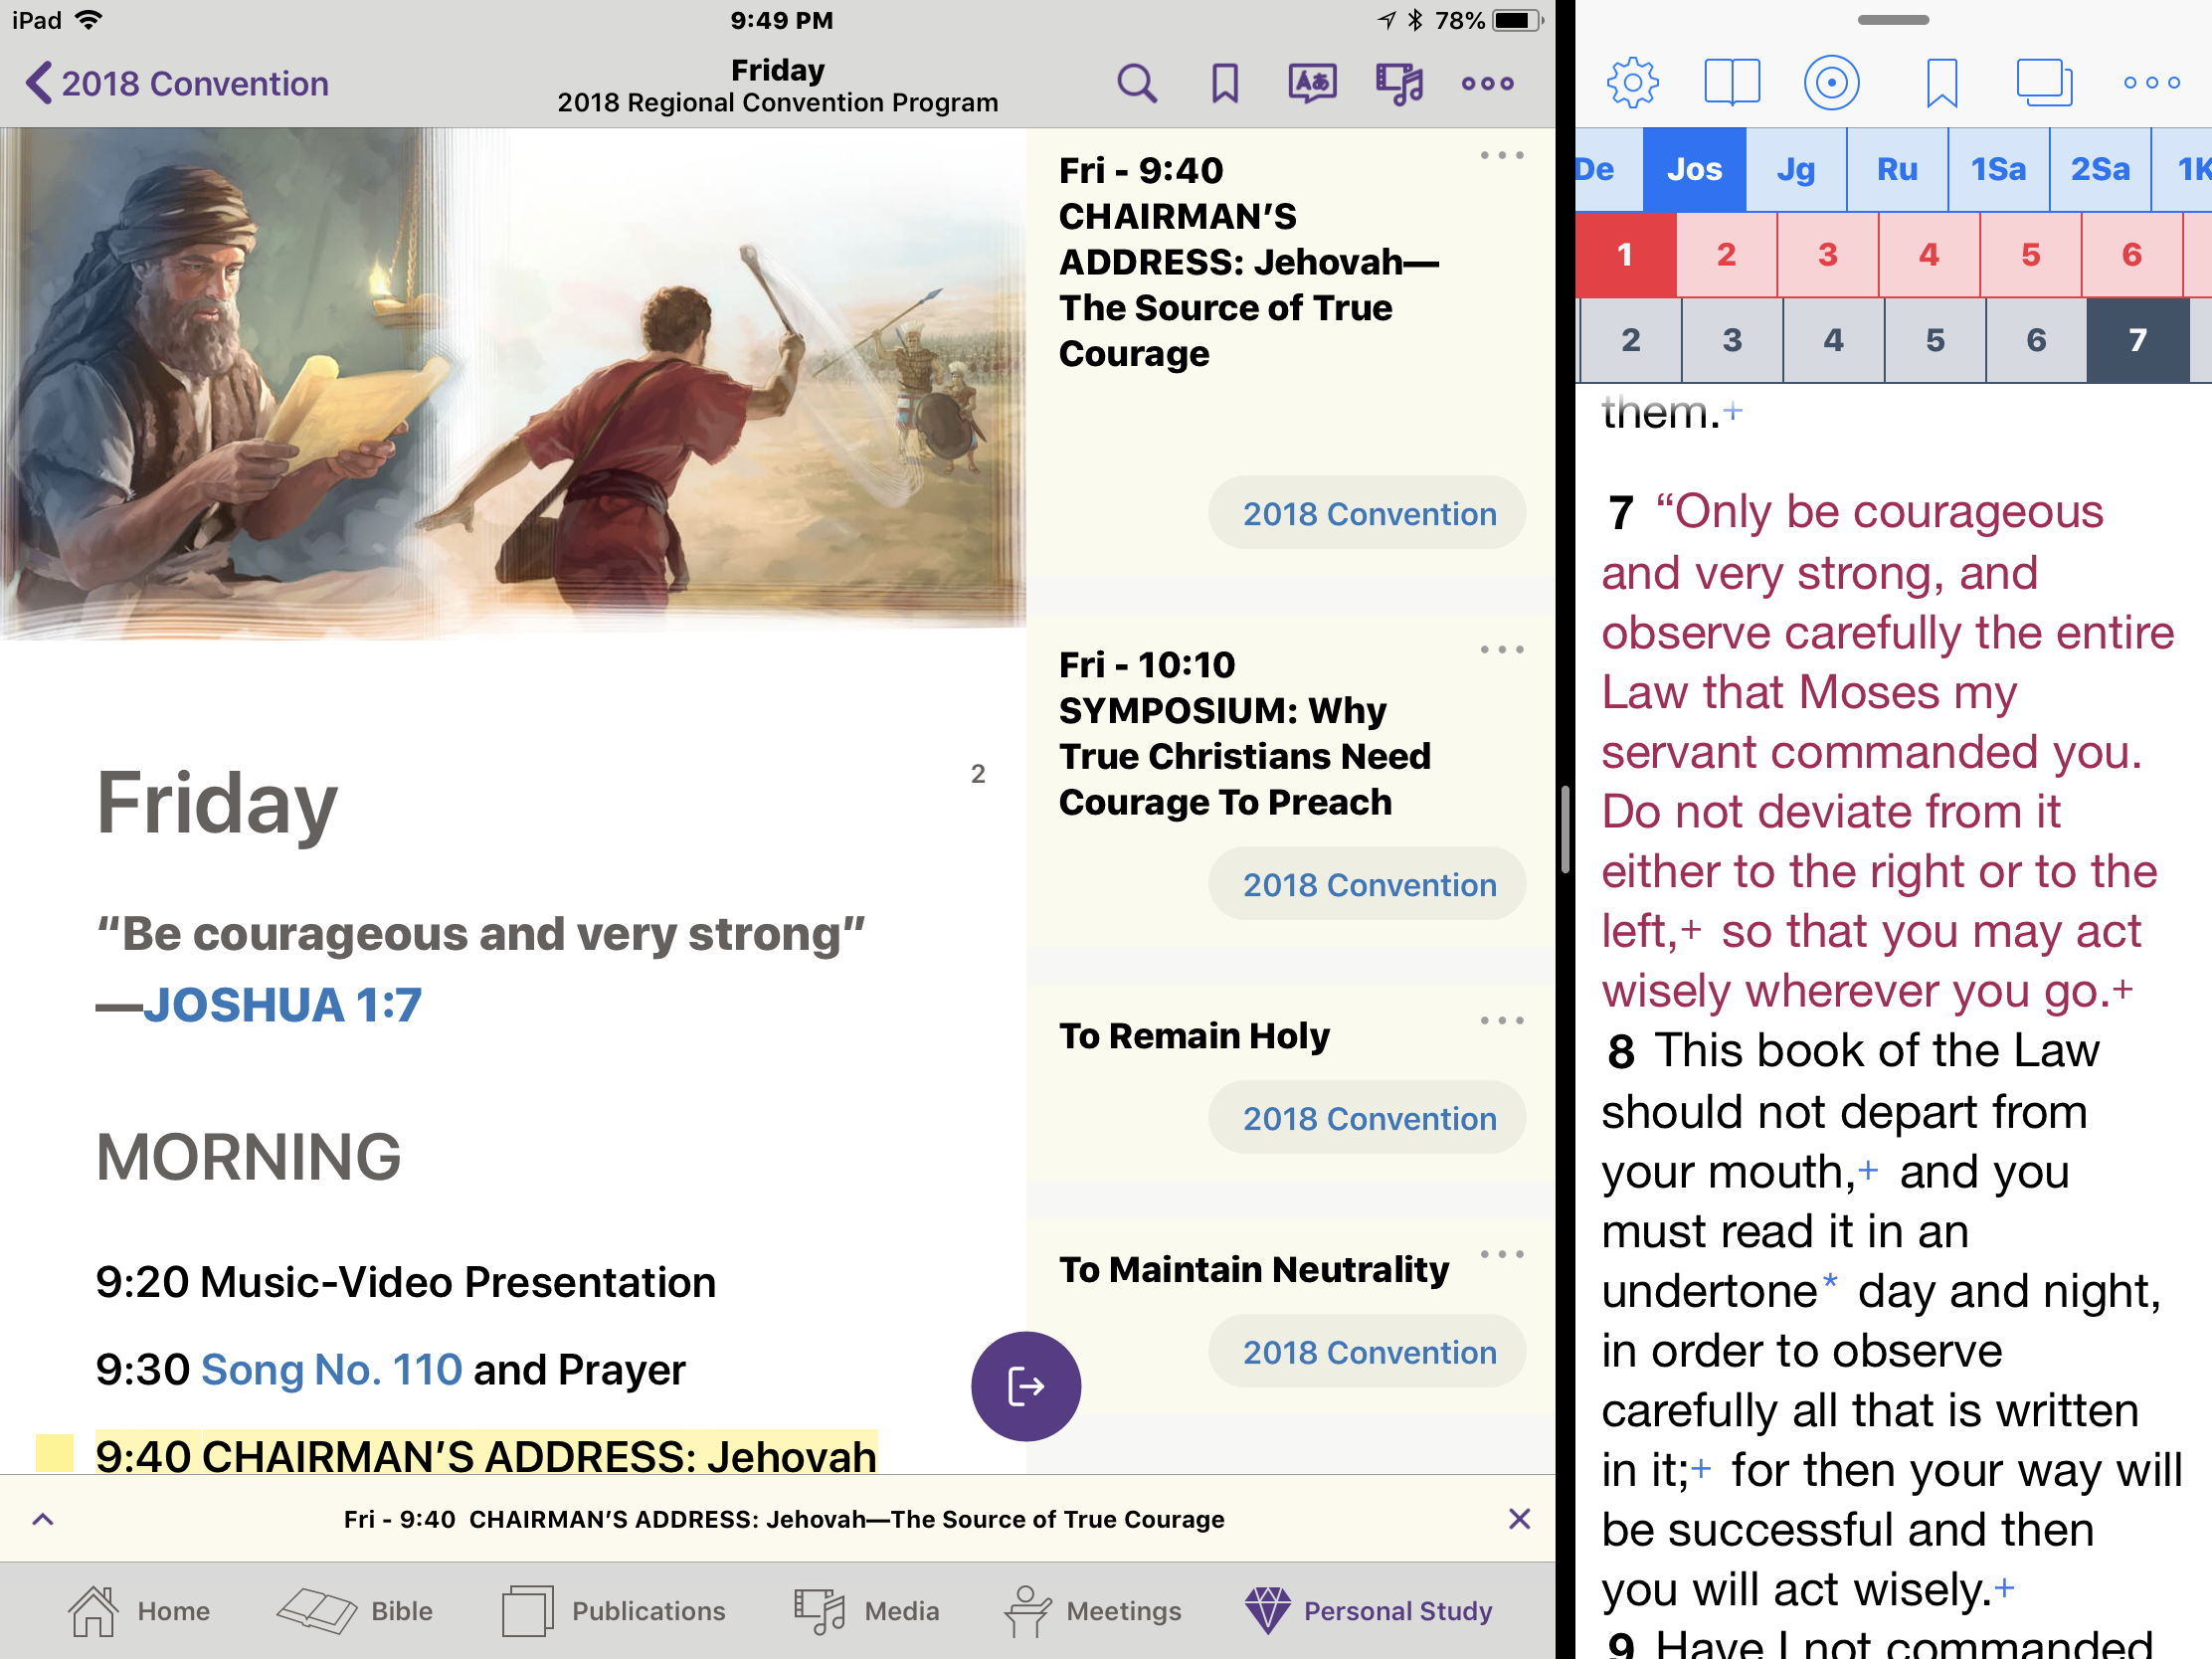Screen dimensions: 2212x1659
Task: Tap the circular target icon
Action: point(1831,83)
